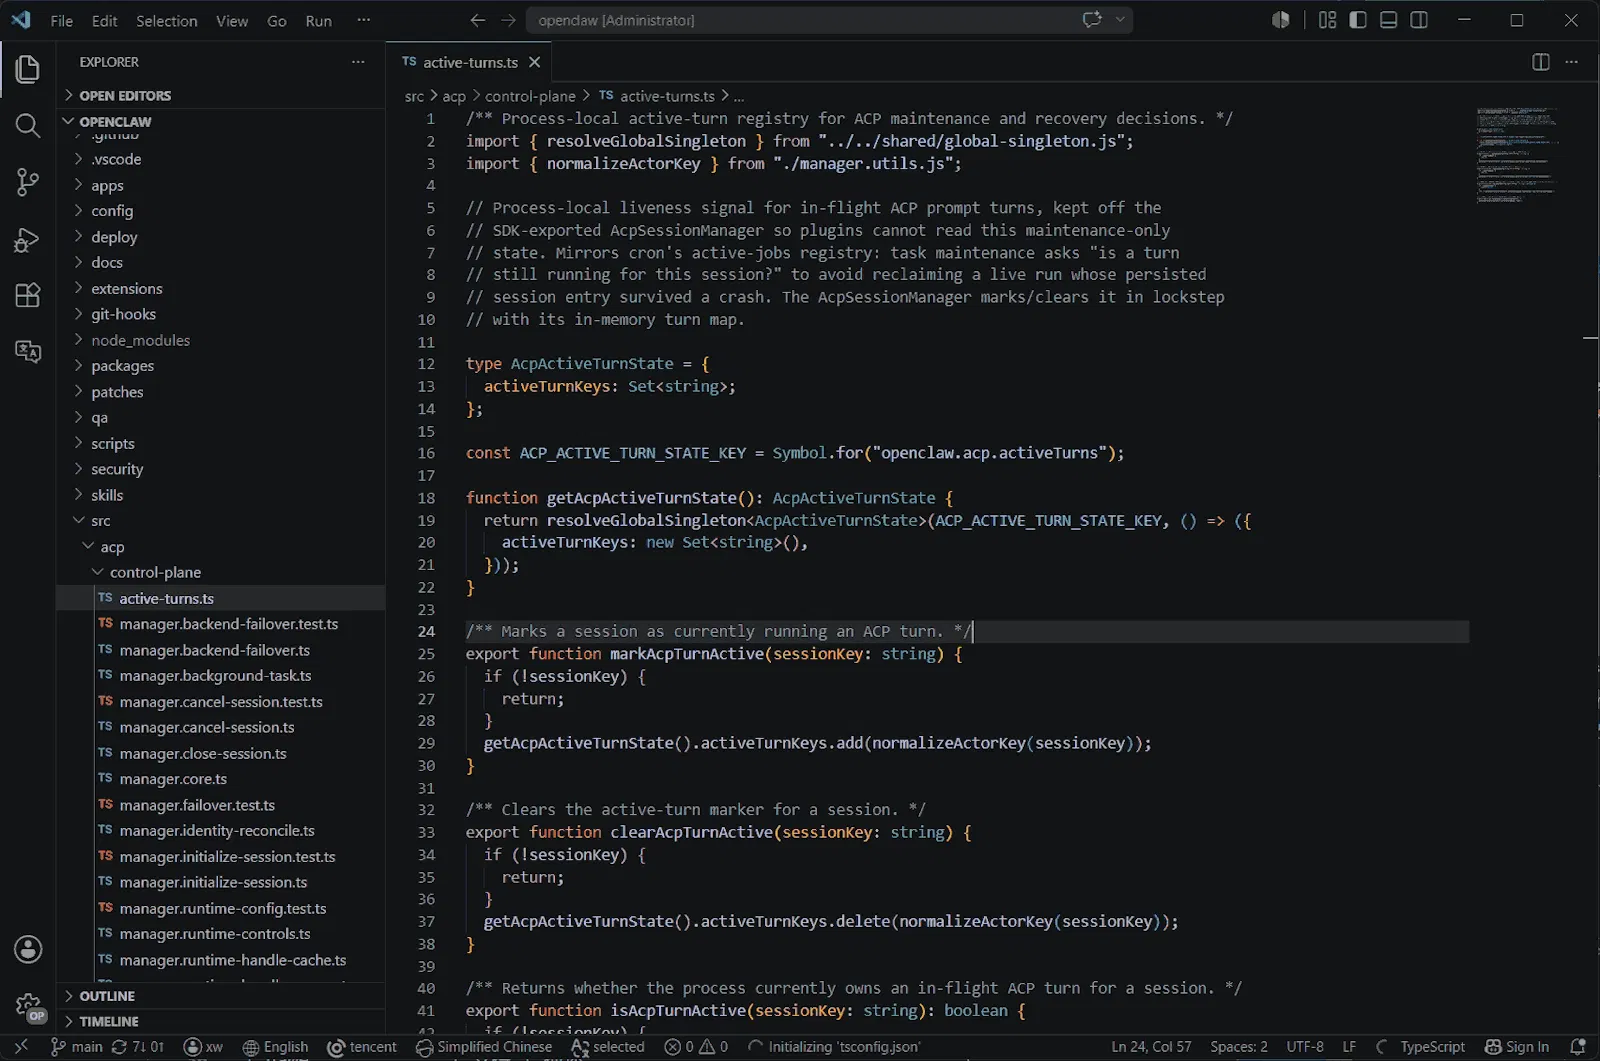Open the translation extension icon in the activity bar
The height and width of the screenshot is (1061, 1600).
pyautogui.click(x=28, y=351)
